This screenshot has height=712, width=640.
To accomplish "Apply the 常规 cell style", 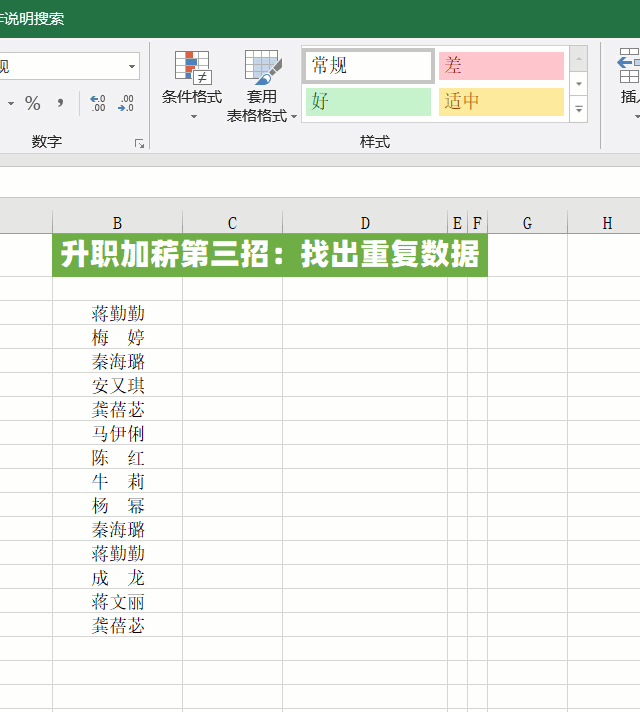I will [x=368, y=66].
